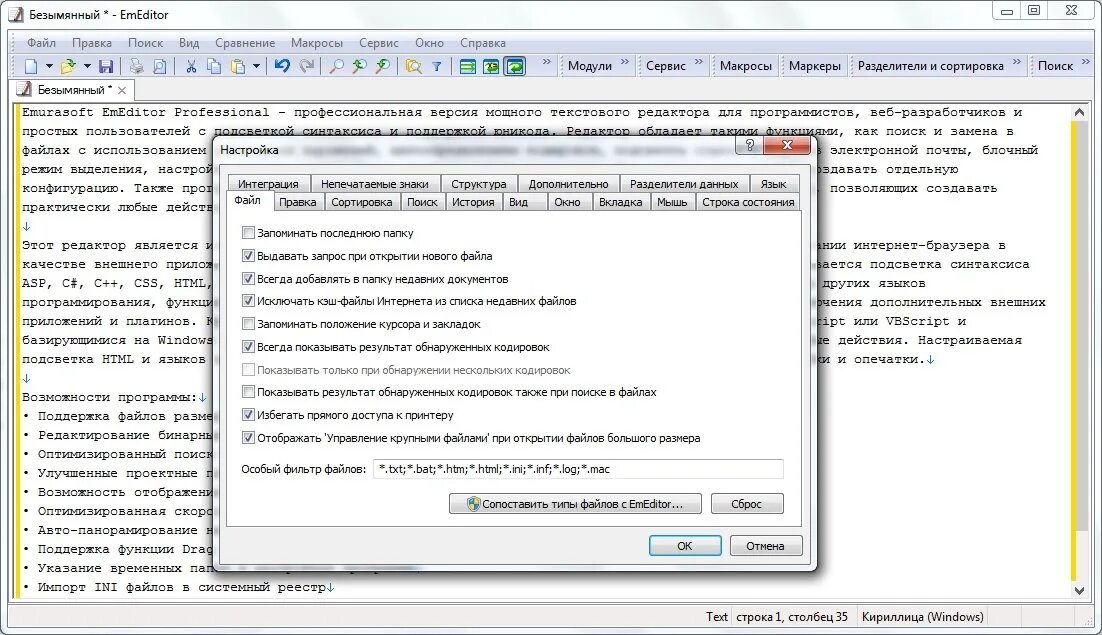Undo the last edit
This screenshot has width=1102, height=635.
pyautogui.click(x=283, y=66)
